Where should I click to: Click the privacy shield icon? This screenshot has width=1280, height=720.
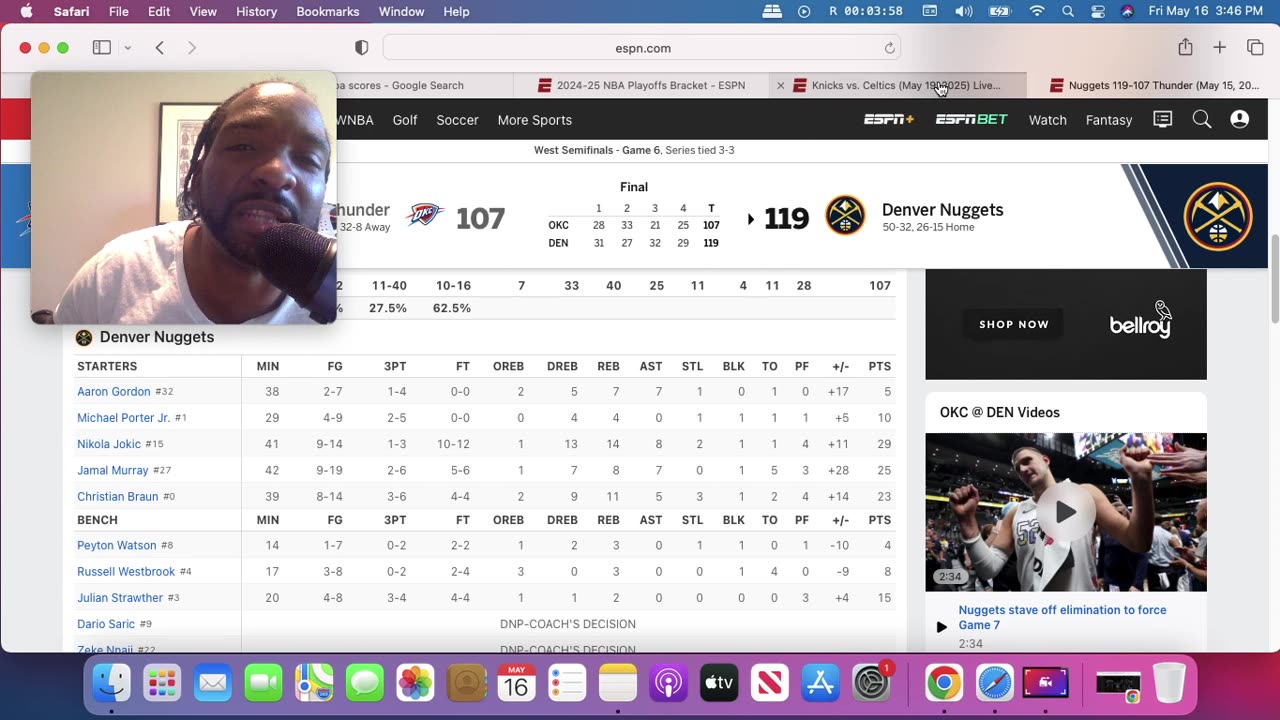tap(362, 48)
